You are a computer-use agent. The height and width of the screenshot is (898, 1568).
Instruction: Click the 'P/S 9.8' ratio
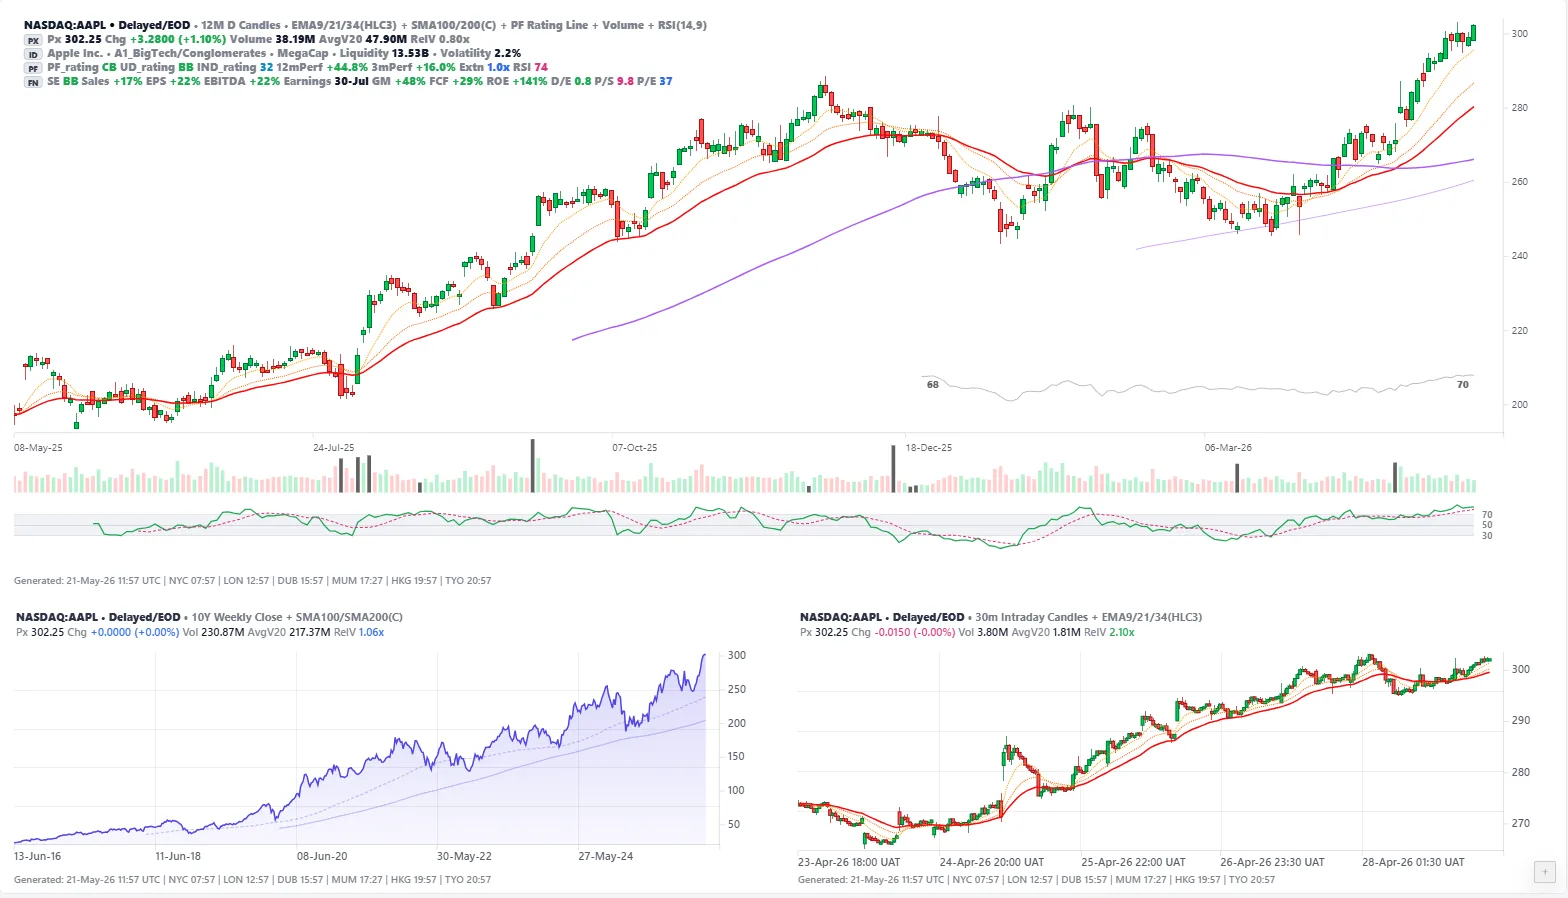pos(614,81)
